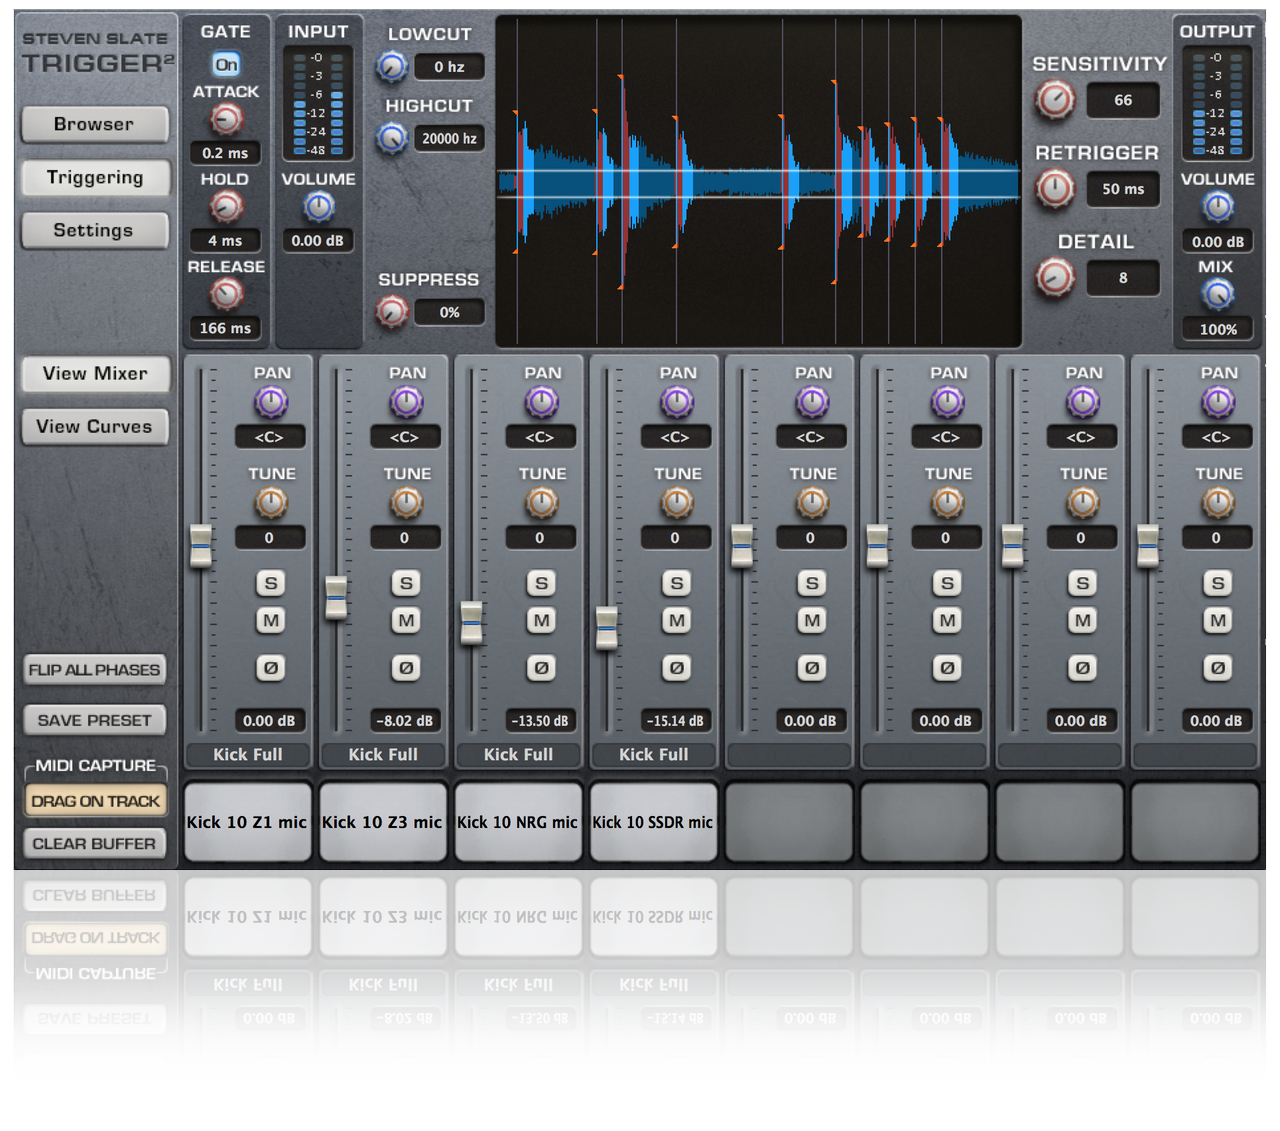Solo the Kick 10 SSDR mic channel
Viewport: 1280px width, 1131px height.
tap(677, 583)
